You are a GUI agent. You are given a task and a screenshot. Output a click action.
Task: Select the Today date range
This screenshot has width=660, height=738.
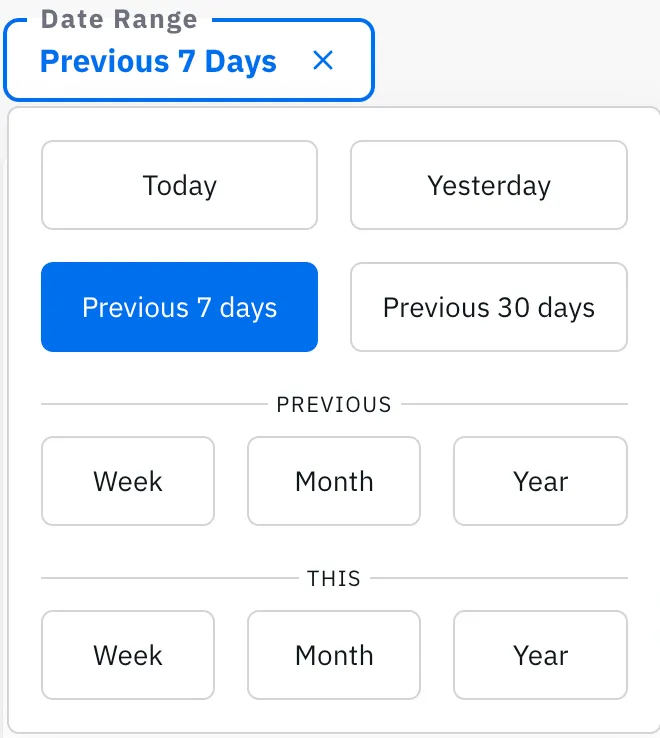[179, 185]
